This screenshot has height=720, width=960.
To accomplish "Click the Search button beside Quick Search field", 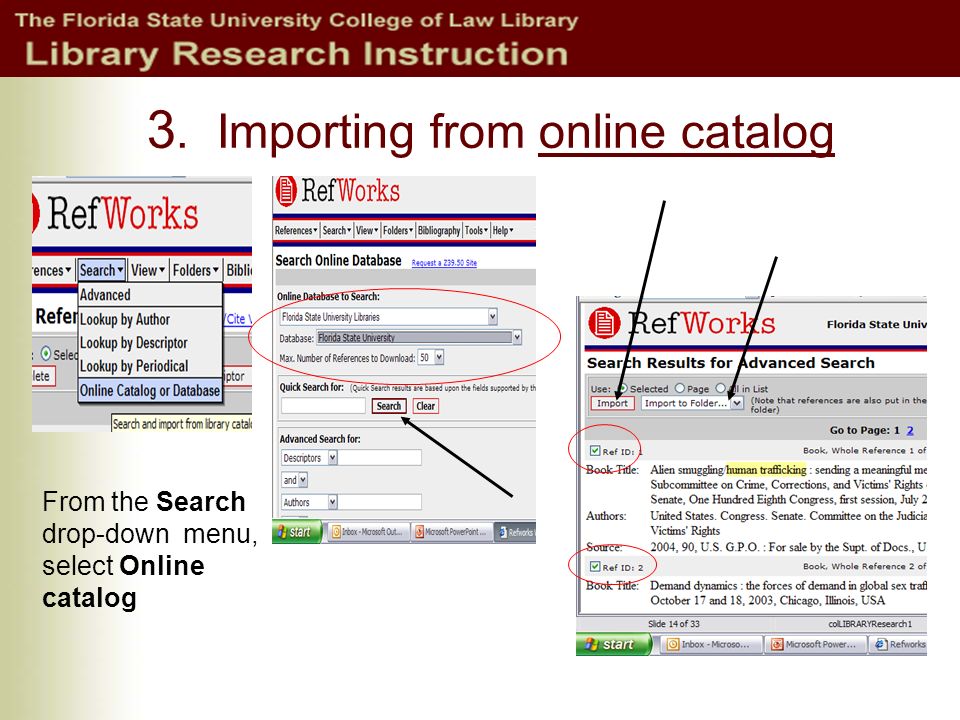I will click(389, 406).
